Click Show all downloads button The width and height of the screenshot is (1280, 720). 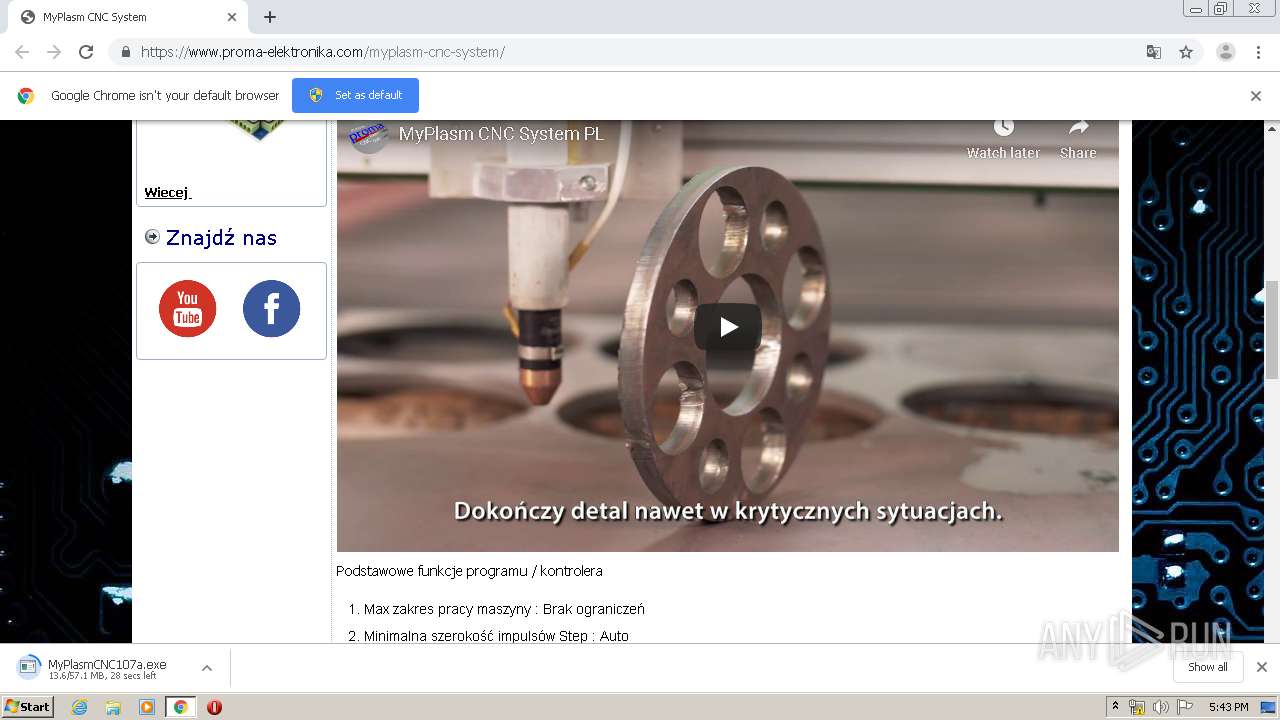click(x=1208, y=667)
